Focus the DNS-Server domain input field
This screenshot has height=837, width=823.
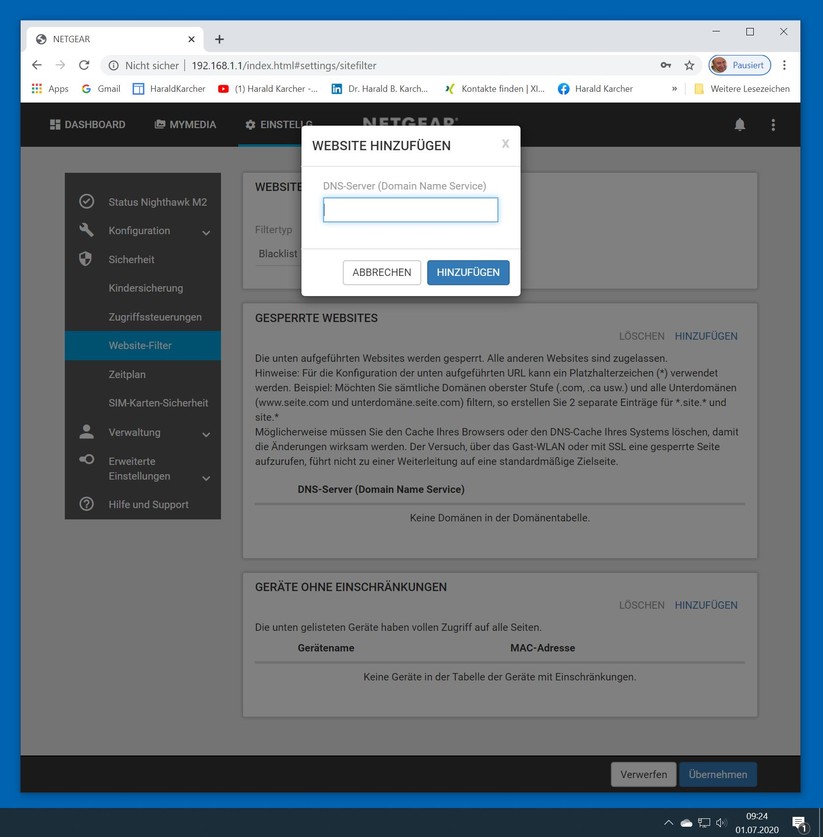pyautogui.click(x=410, y=210)
